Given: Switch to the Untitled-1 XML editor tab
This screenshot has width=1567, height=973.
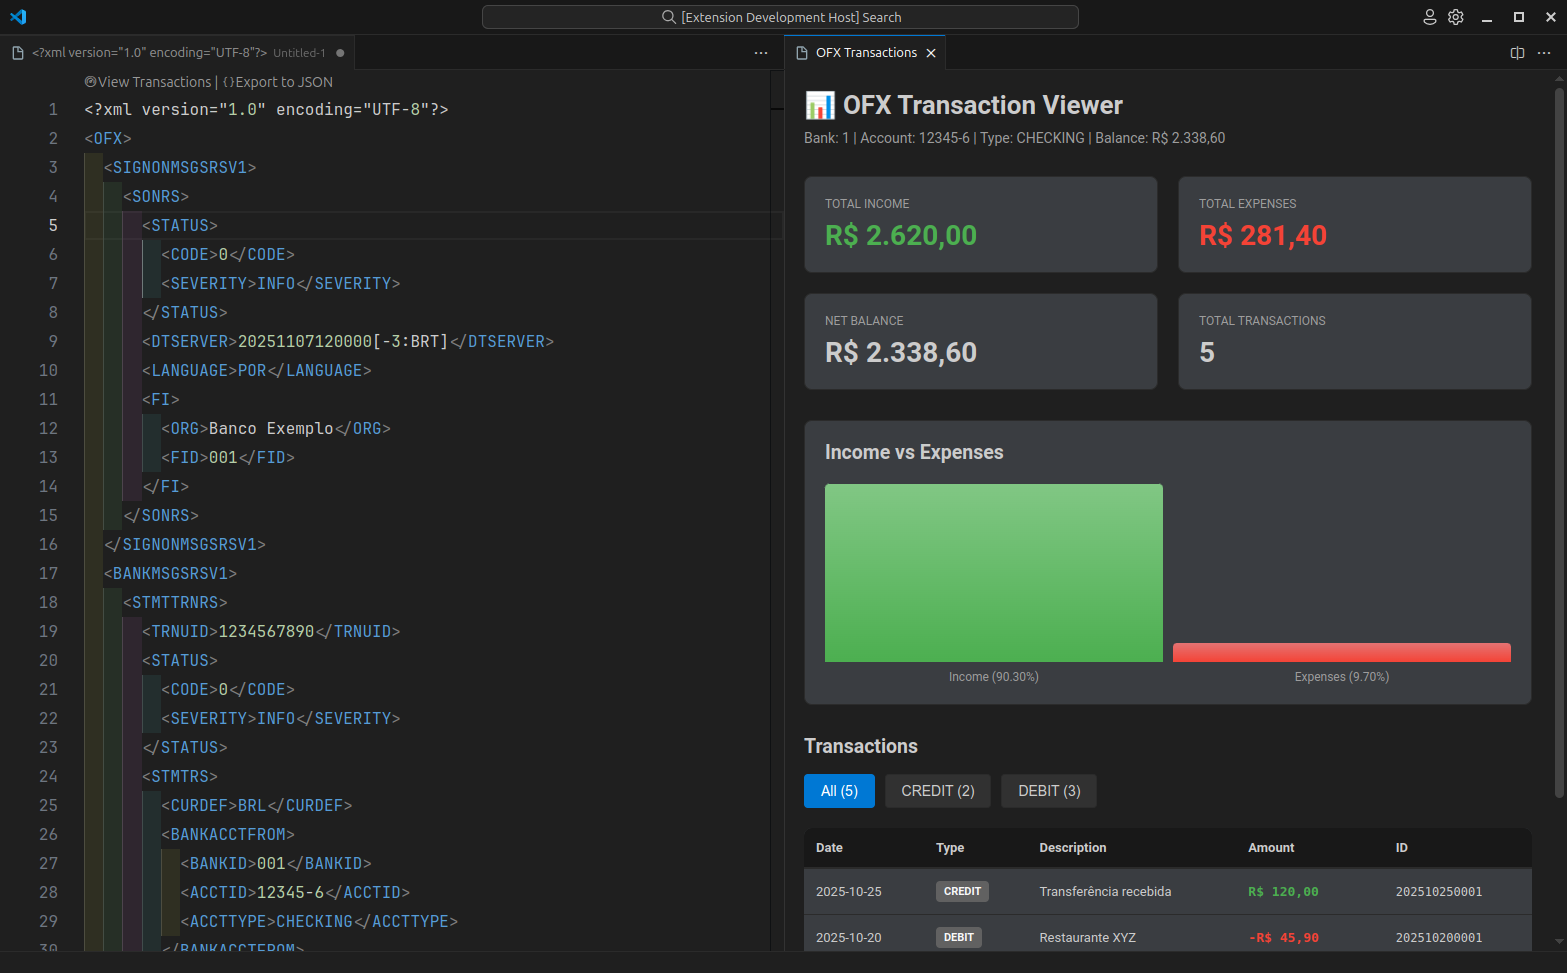Looking at the screenshot, I should [177, 53].
